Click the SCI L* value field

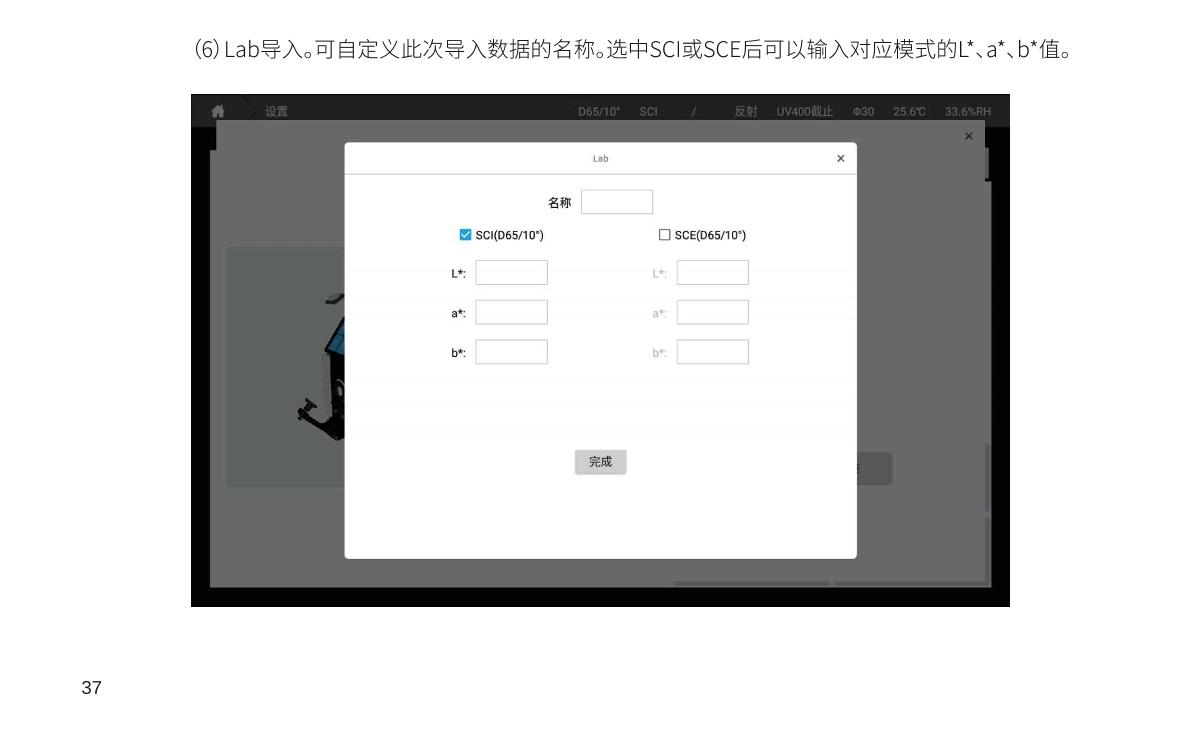(x=511, y=273)
